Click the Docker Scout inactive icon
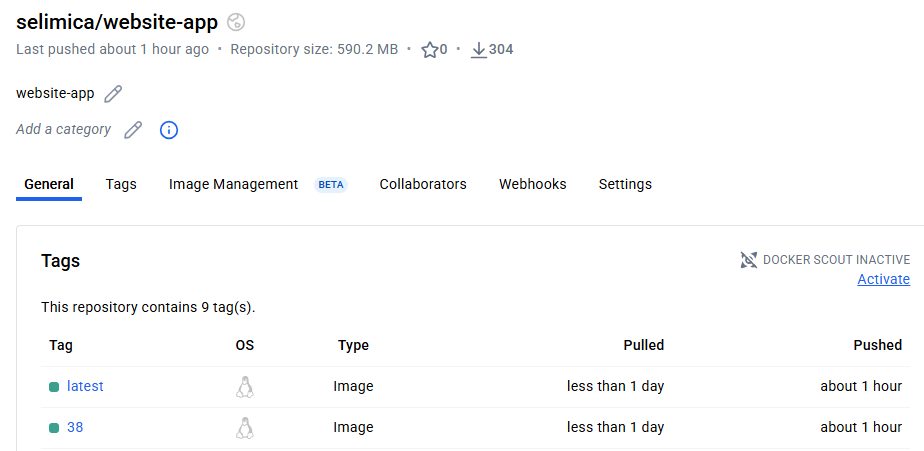This screenshot has width=924, height=451. click(749, 260)
